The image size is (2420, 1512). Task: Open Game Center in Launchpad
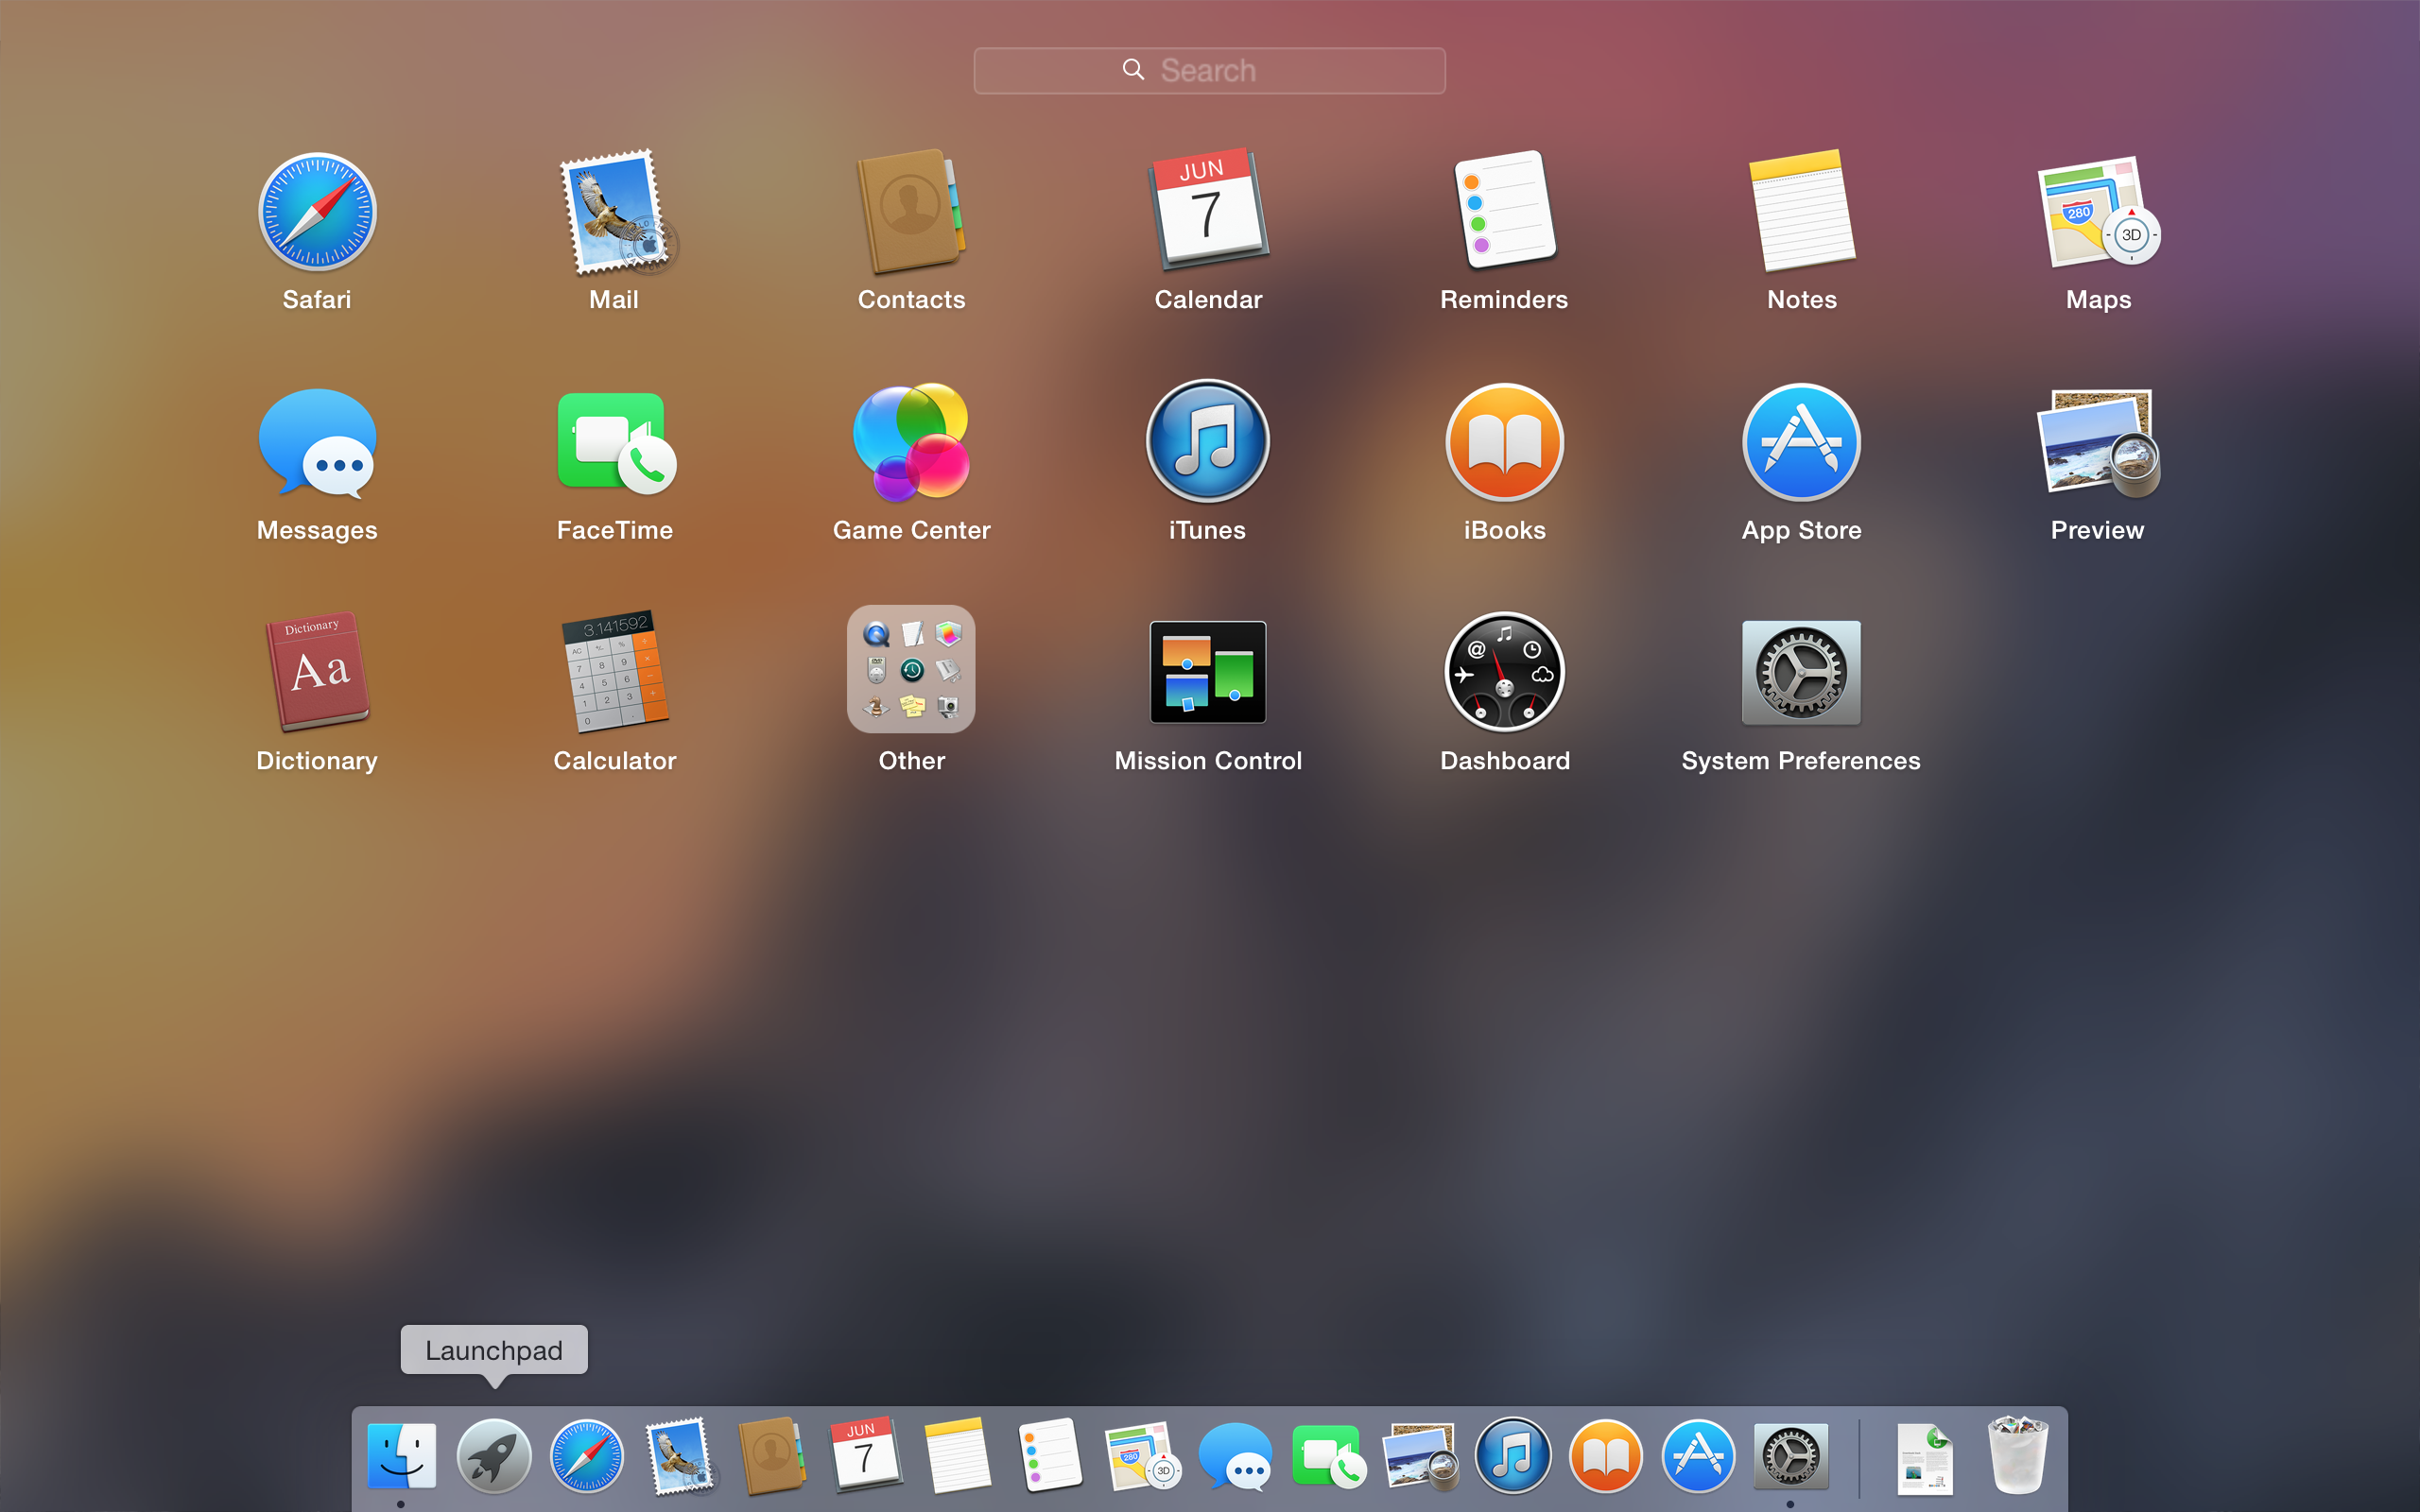[911, 441]
